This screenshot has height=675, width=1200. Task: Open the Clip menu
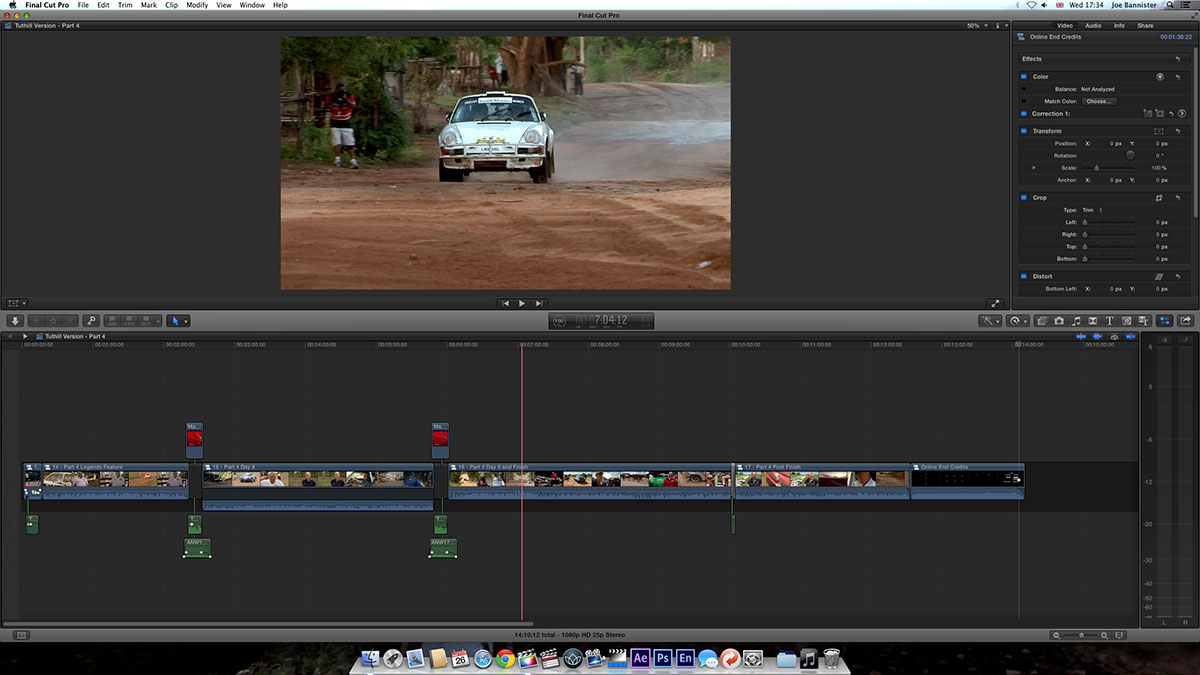172,5
